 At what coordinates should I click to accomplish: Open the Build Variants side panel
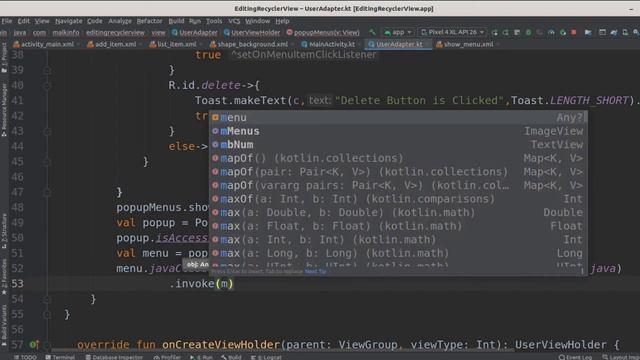pyautogui.click(x=4, y=325)
